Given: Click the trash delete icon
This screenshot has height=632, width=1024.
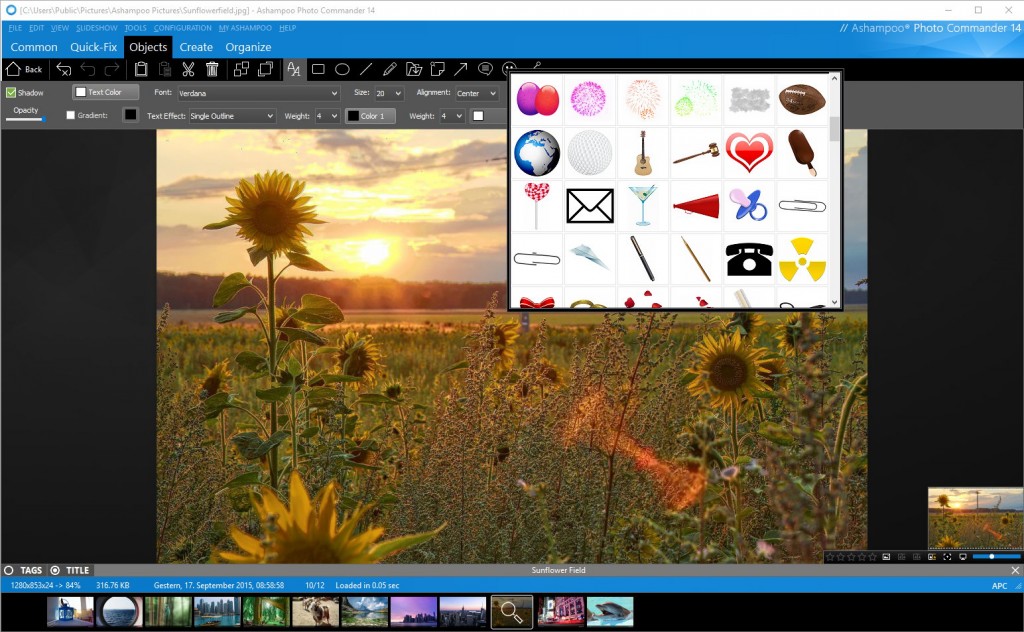Looking at the screenshot, I should [x=212, y=69].
